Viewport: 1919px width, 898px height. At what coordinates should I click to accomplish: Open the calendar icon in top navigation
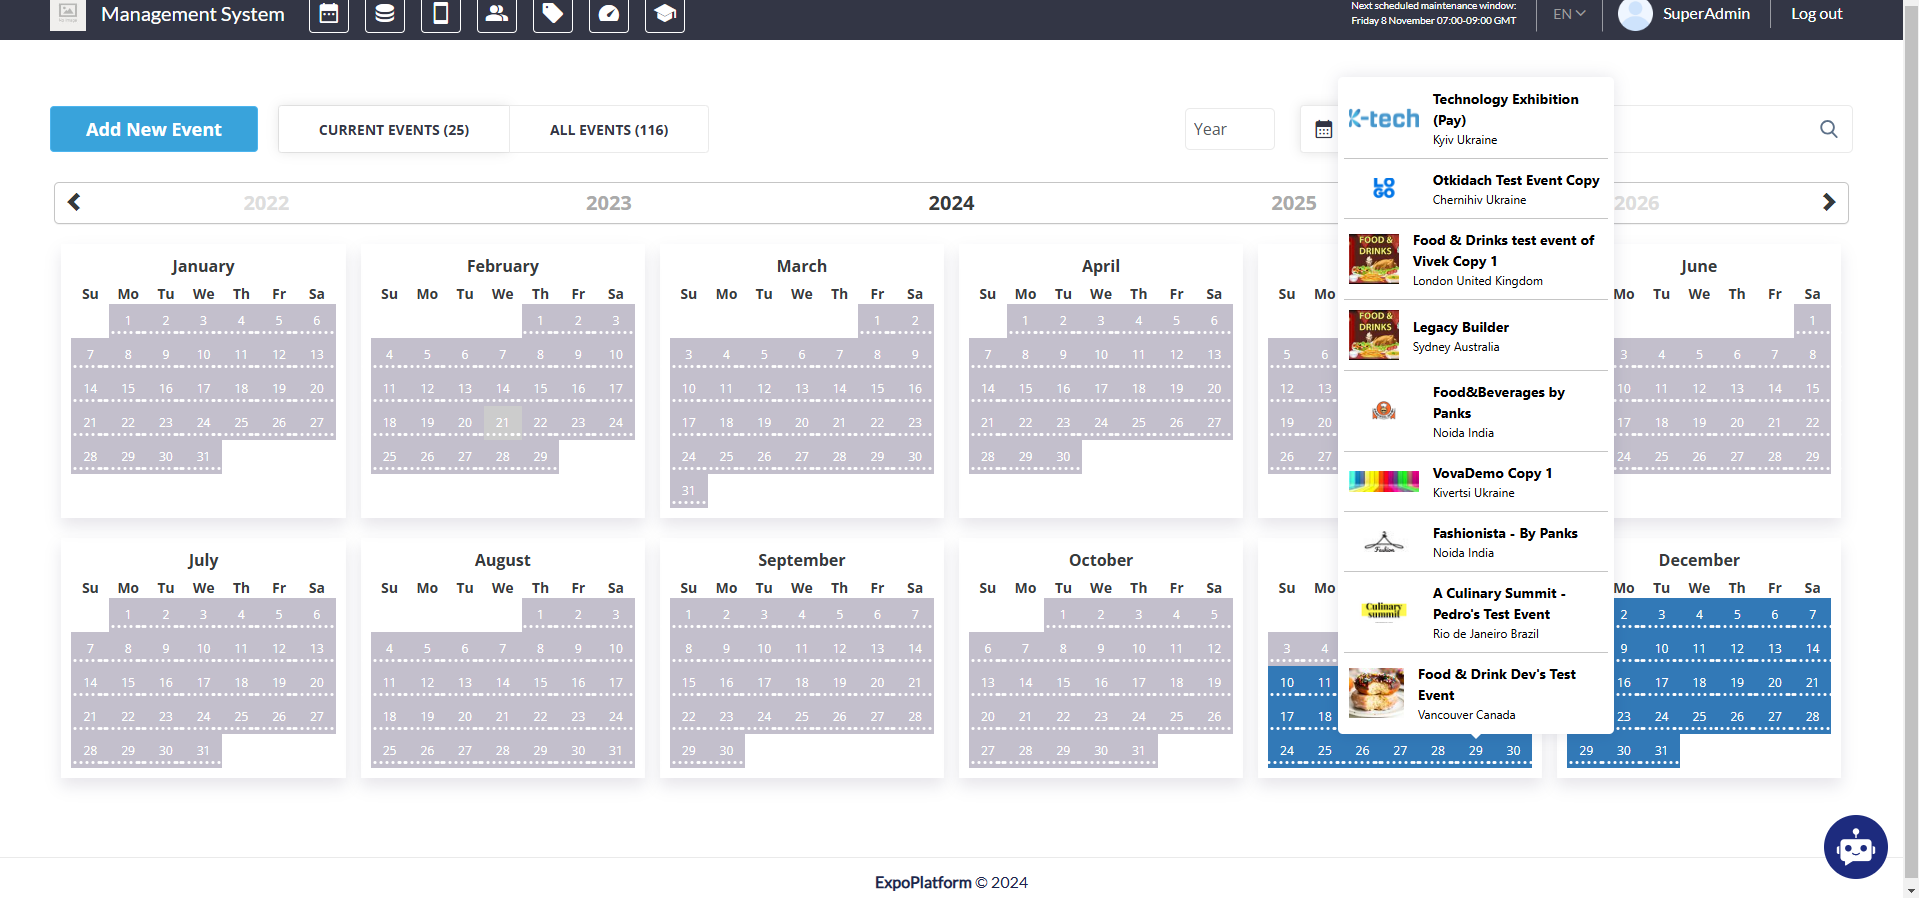point(328,14)
